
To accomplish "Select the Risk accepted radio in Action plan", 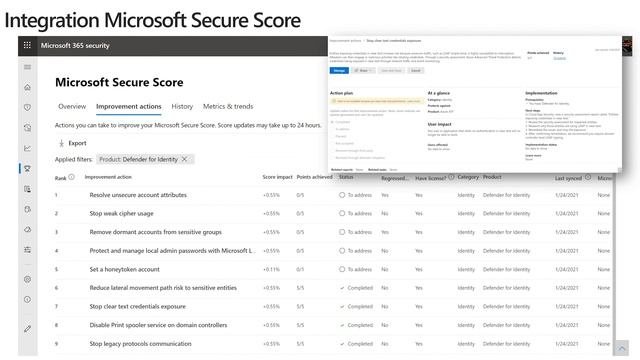I will coord(332,143).
